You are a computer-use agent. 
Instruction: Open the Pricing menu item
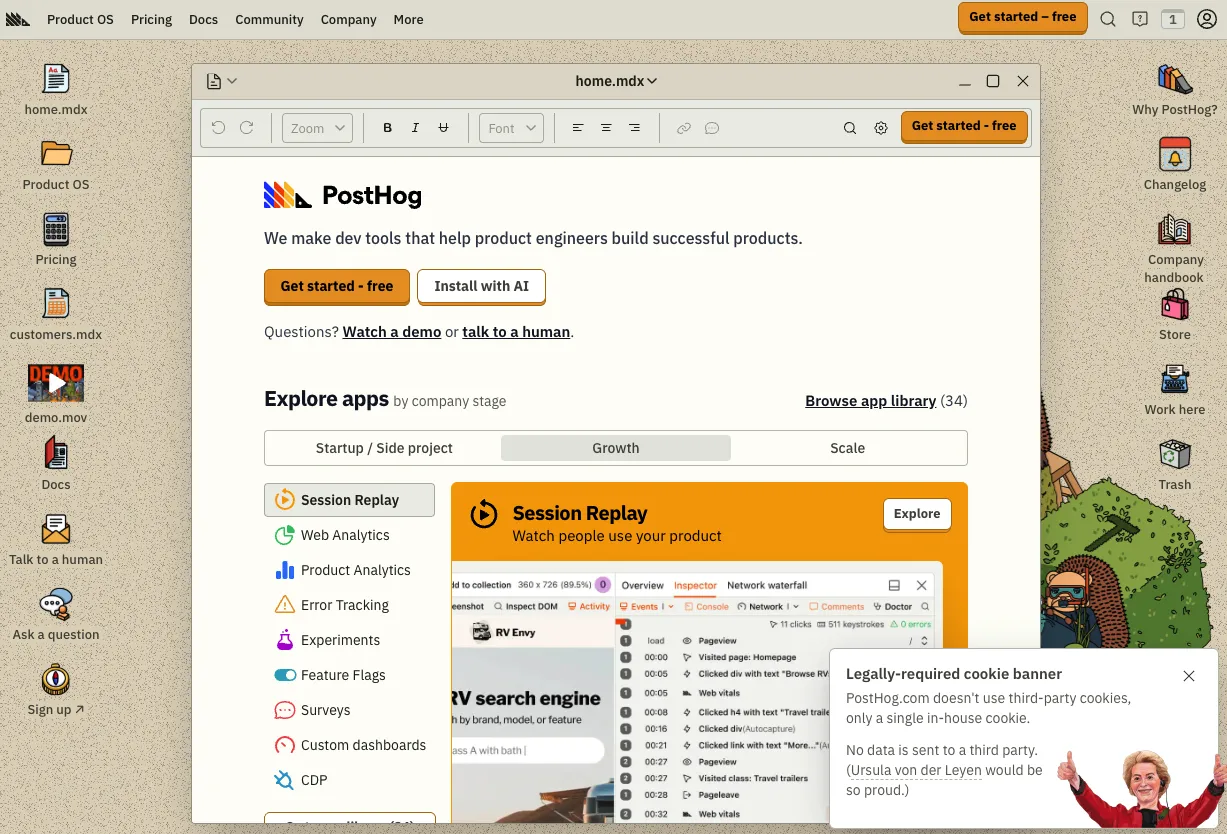(151, 19)
